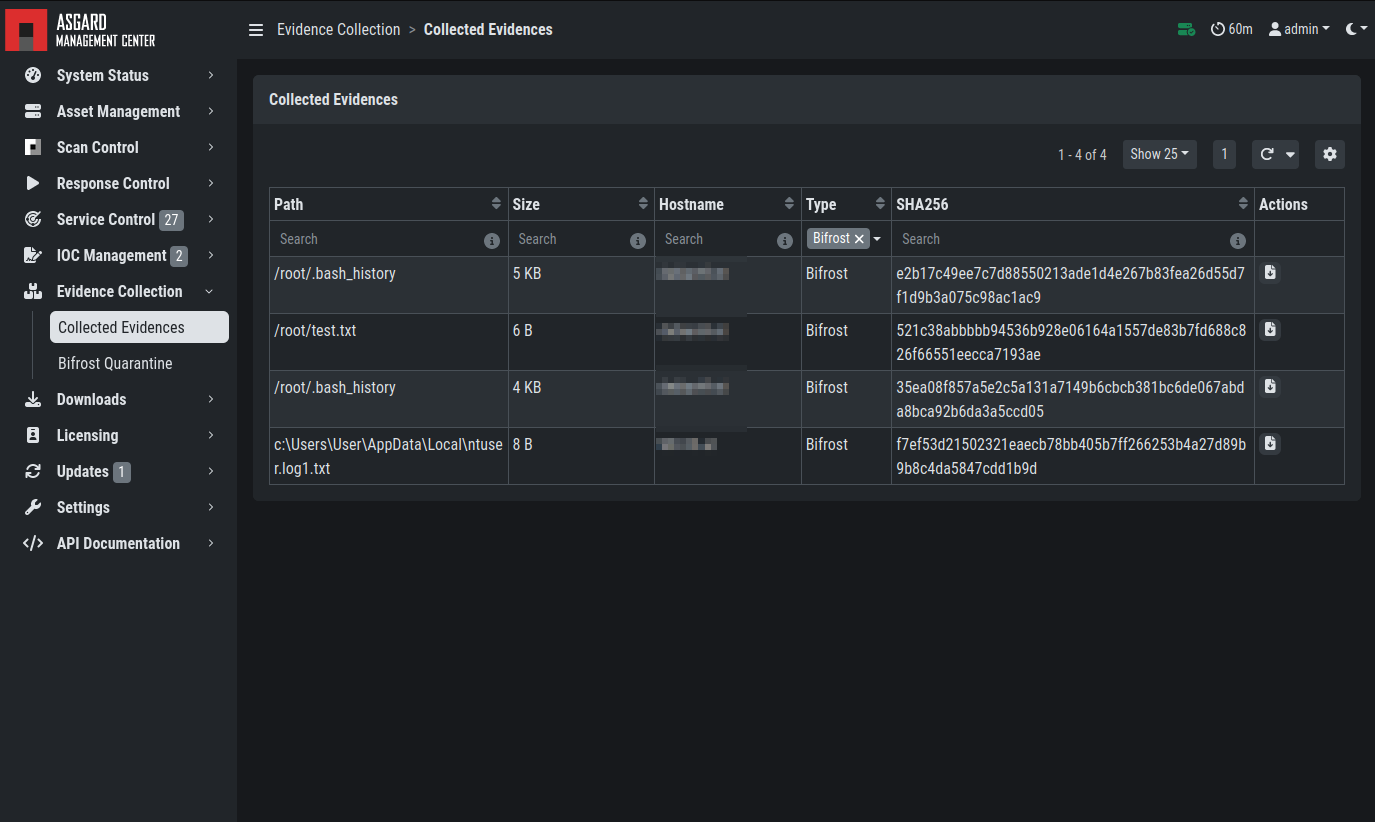
Task: Remove the Bifrost type filter tag
Action: [859, 239]
